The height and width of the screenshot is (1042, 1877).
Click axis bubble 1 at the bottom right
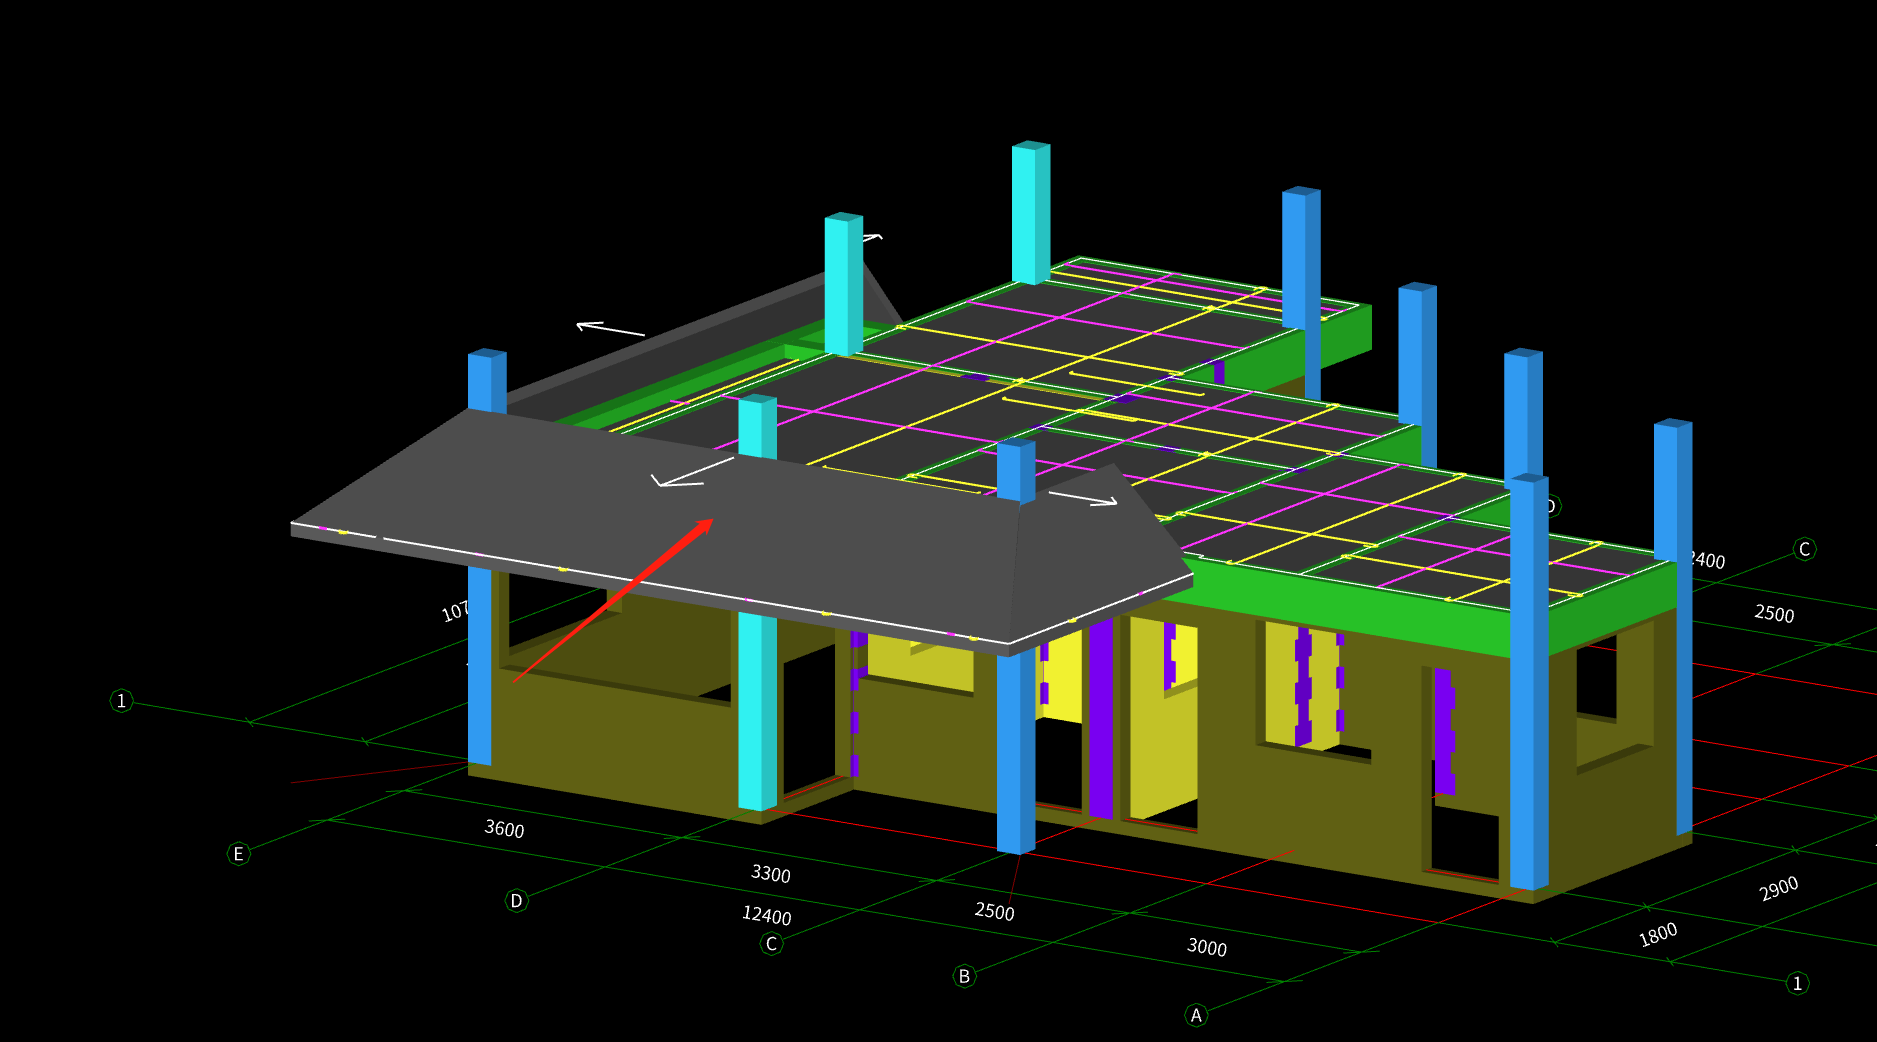[1797, 983]
